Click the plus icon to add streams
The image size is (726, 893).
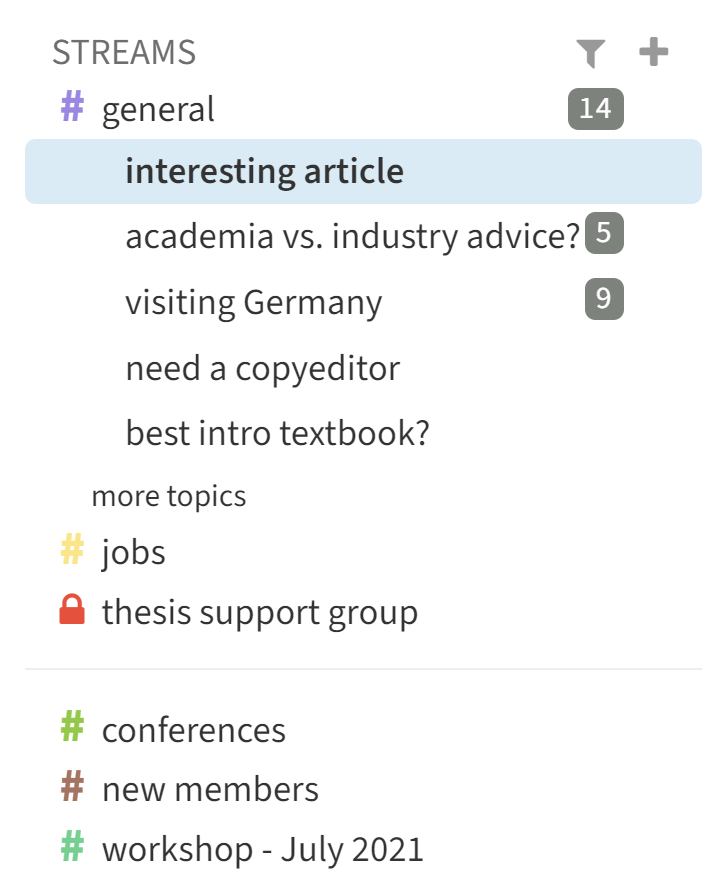click(x=653, y=52)
